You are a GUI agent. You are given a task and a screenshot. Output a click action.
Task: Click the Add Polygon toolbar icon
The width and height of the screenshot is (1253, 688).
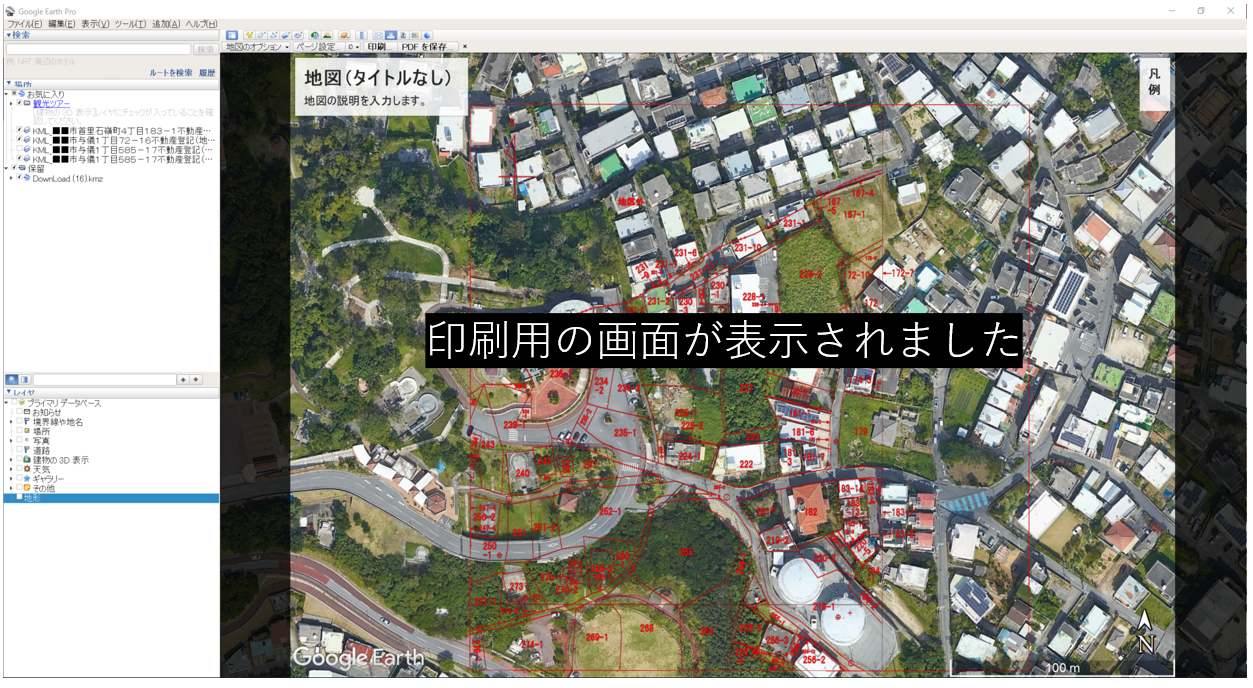[x=261, y=35]
